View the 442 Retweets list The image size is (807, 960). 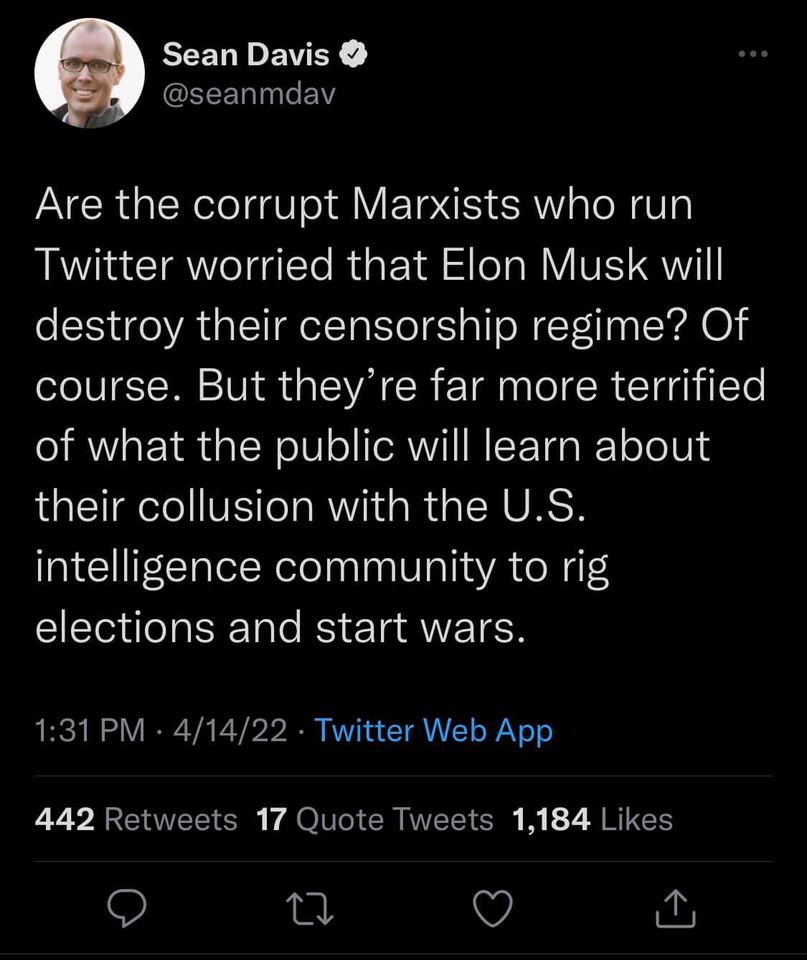pyautogui.click(x=136, y=819)
